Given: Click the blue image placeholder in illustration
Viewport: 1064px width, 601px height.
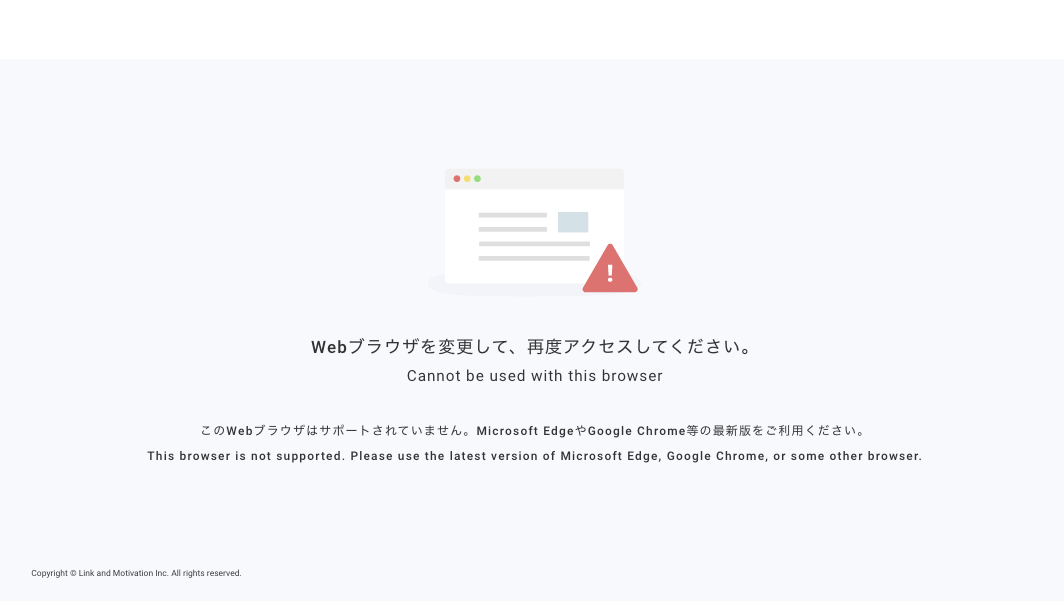Looking at the screenshot, I should click(573, 222).
